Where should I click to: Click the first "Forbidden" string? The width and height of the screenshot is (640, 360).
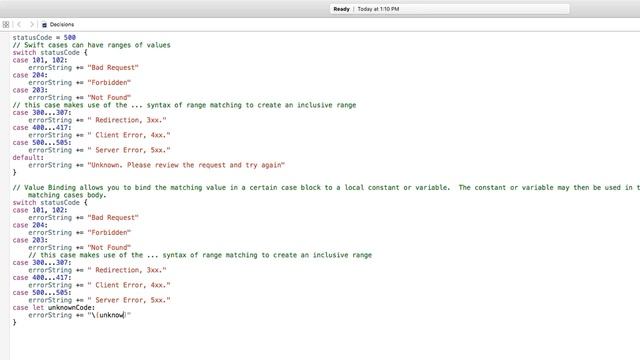click(x=109, y=82)
